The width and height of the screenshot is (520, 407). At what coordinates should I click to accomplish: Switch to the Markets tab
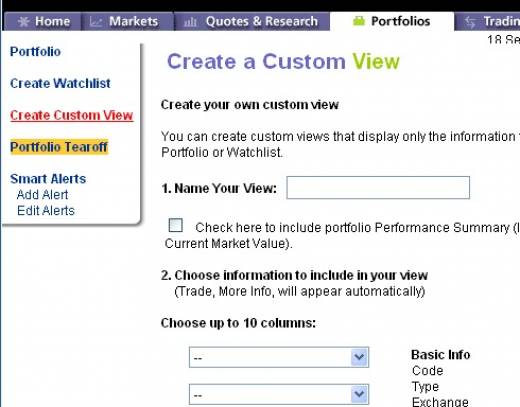127,21
